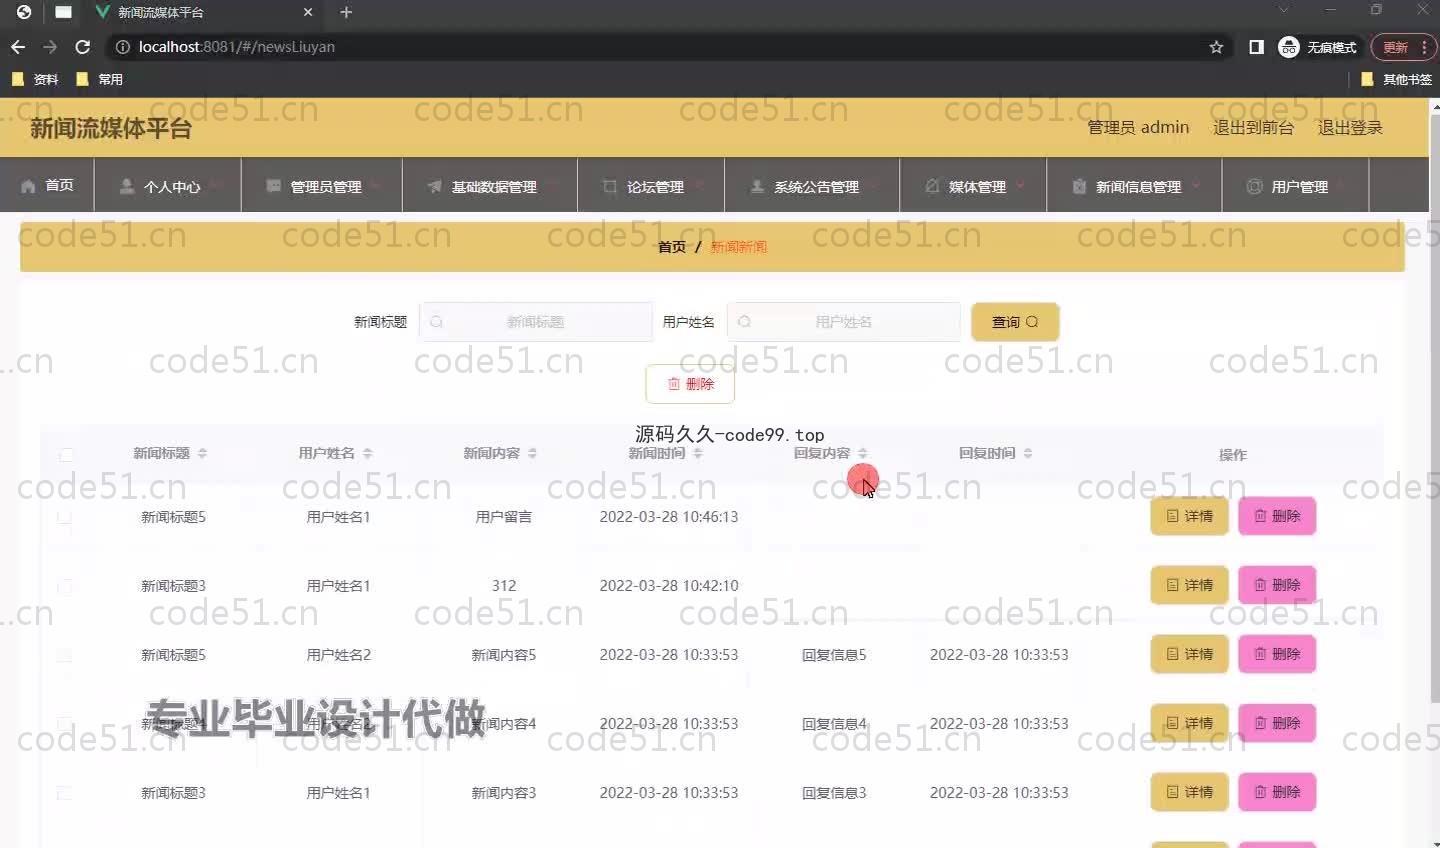Delete the 用户留言 row
This screenshot has width=1440, height=848.
pos(1277,516)
